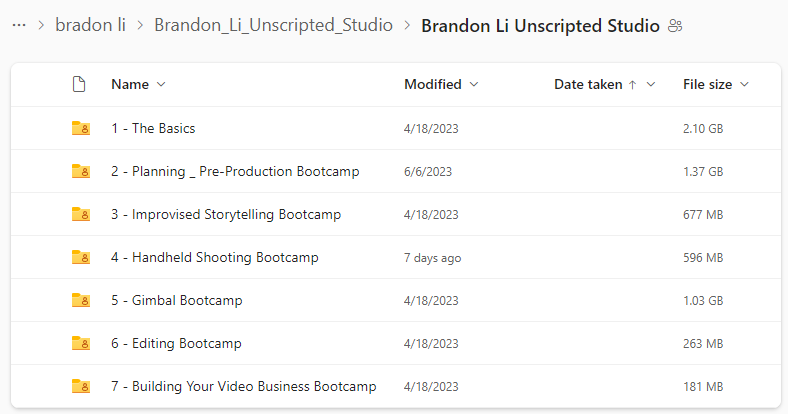Click the shared folder icon for The Basics
The height and width of the screenshot is (414, 788).
tap(80, 129)
